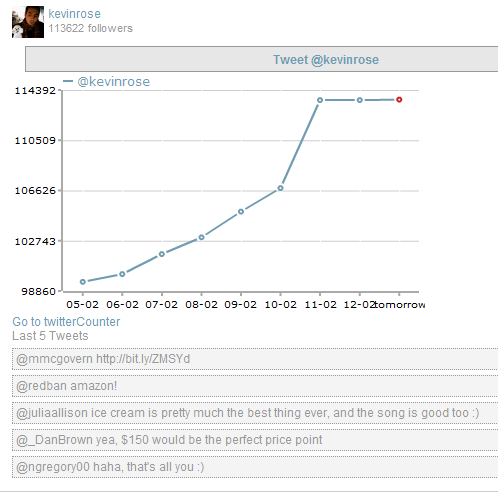The image size is (498, 496).
Task: Click the kevinrose username link
Action: pos(74,14)
